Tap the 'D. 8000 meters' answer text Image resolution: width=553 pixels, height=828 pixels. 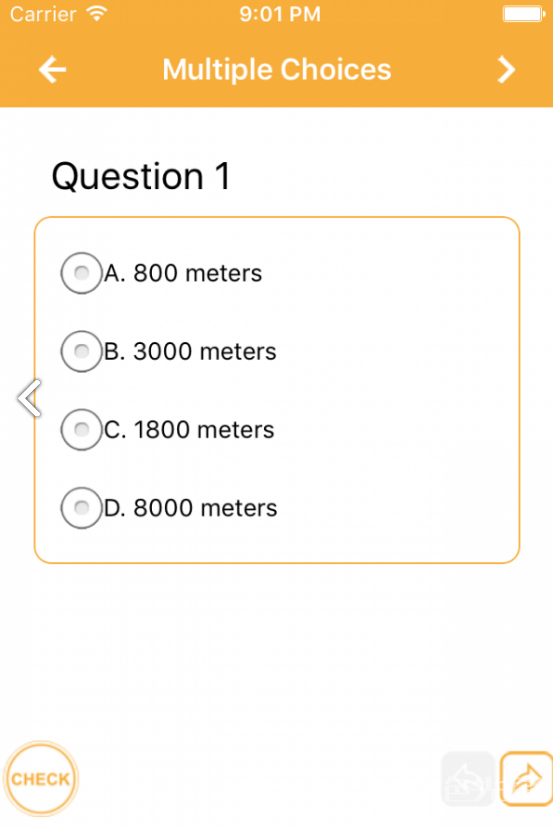(190, 508)
